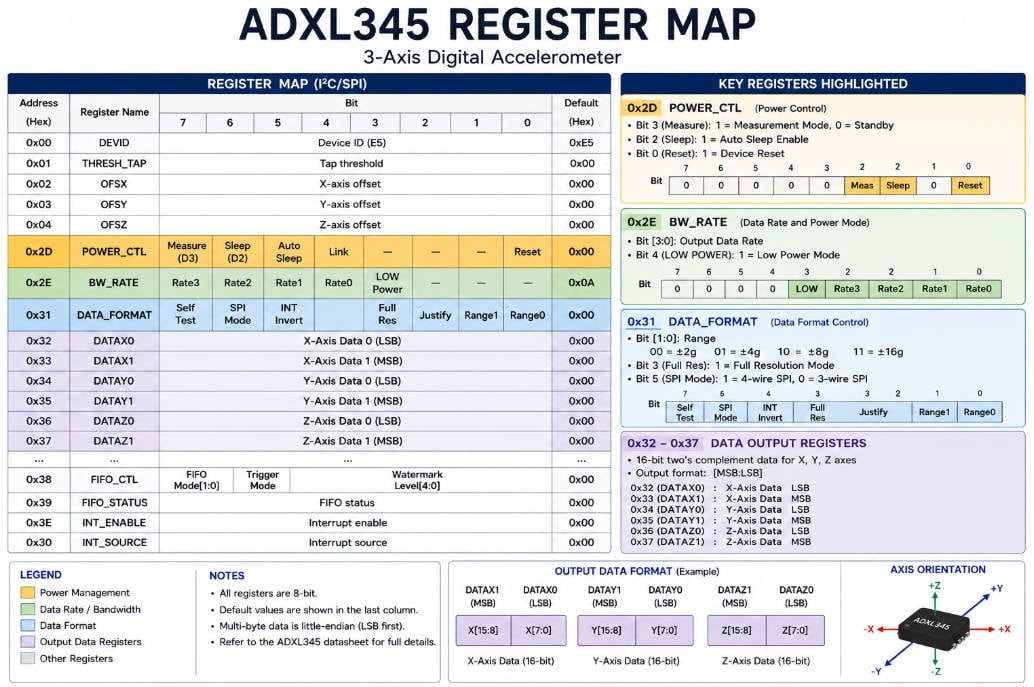Click the 'Auto Sleep' bit cell
Image resolution: width=1034 pixels, height=687 pixels.
click(289, 251)
